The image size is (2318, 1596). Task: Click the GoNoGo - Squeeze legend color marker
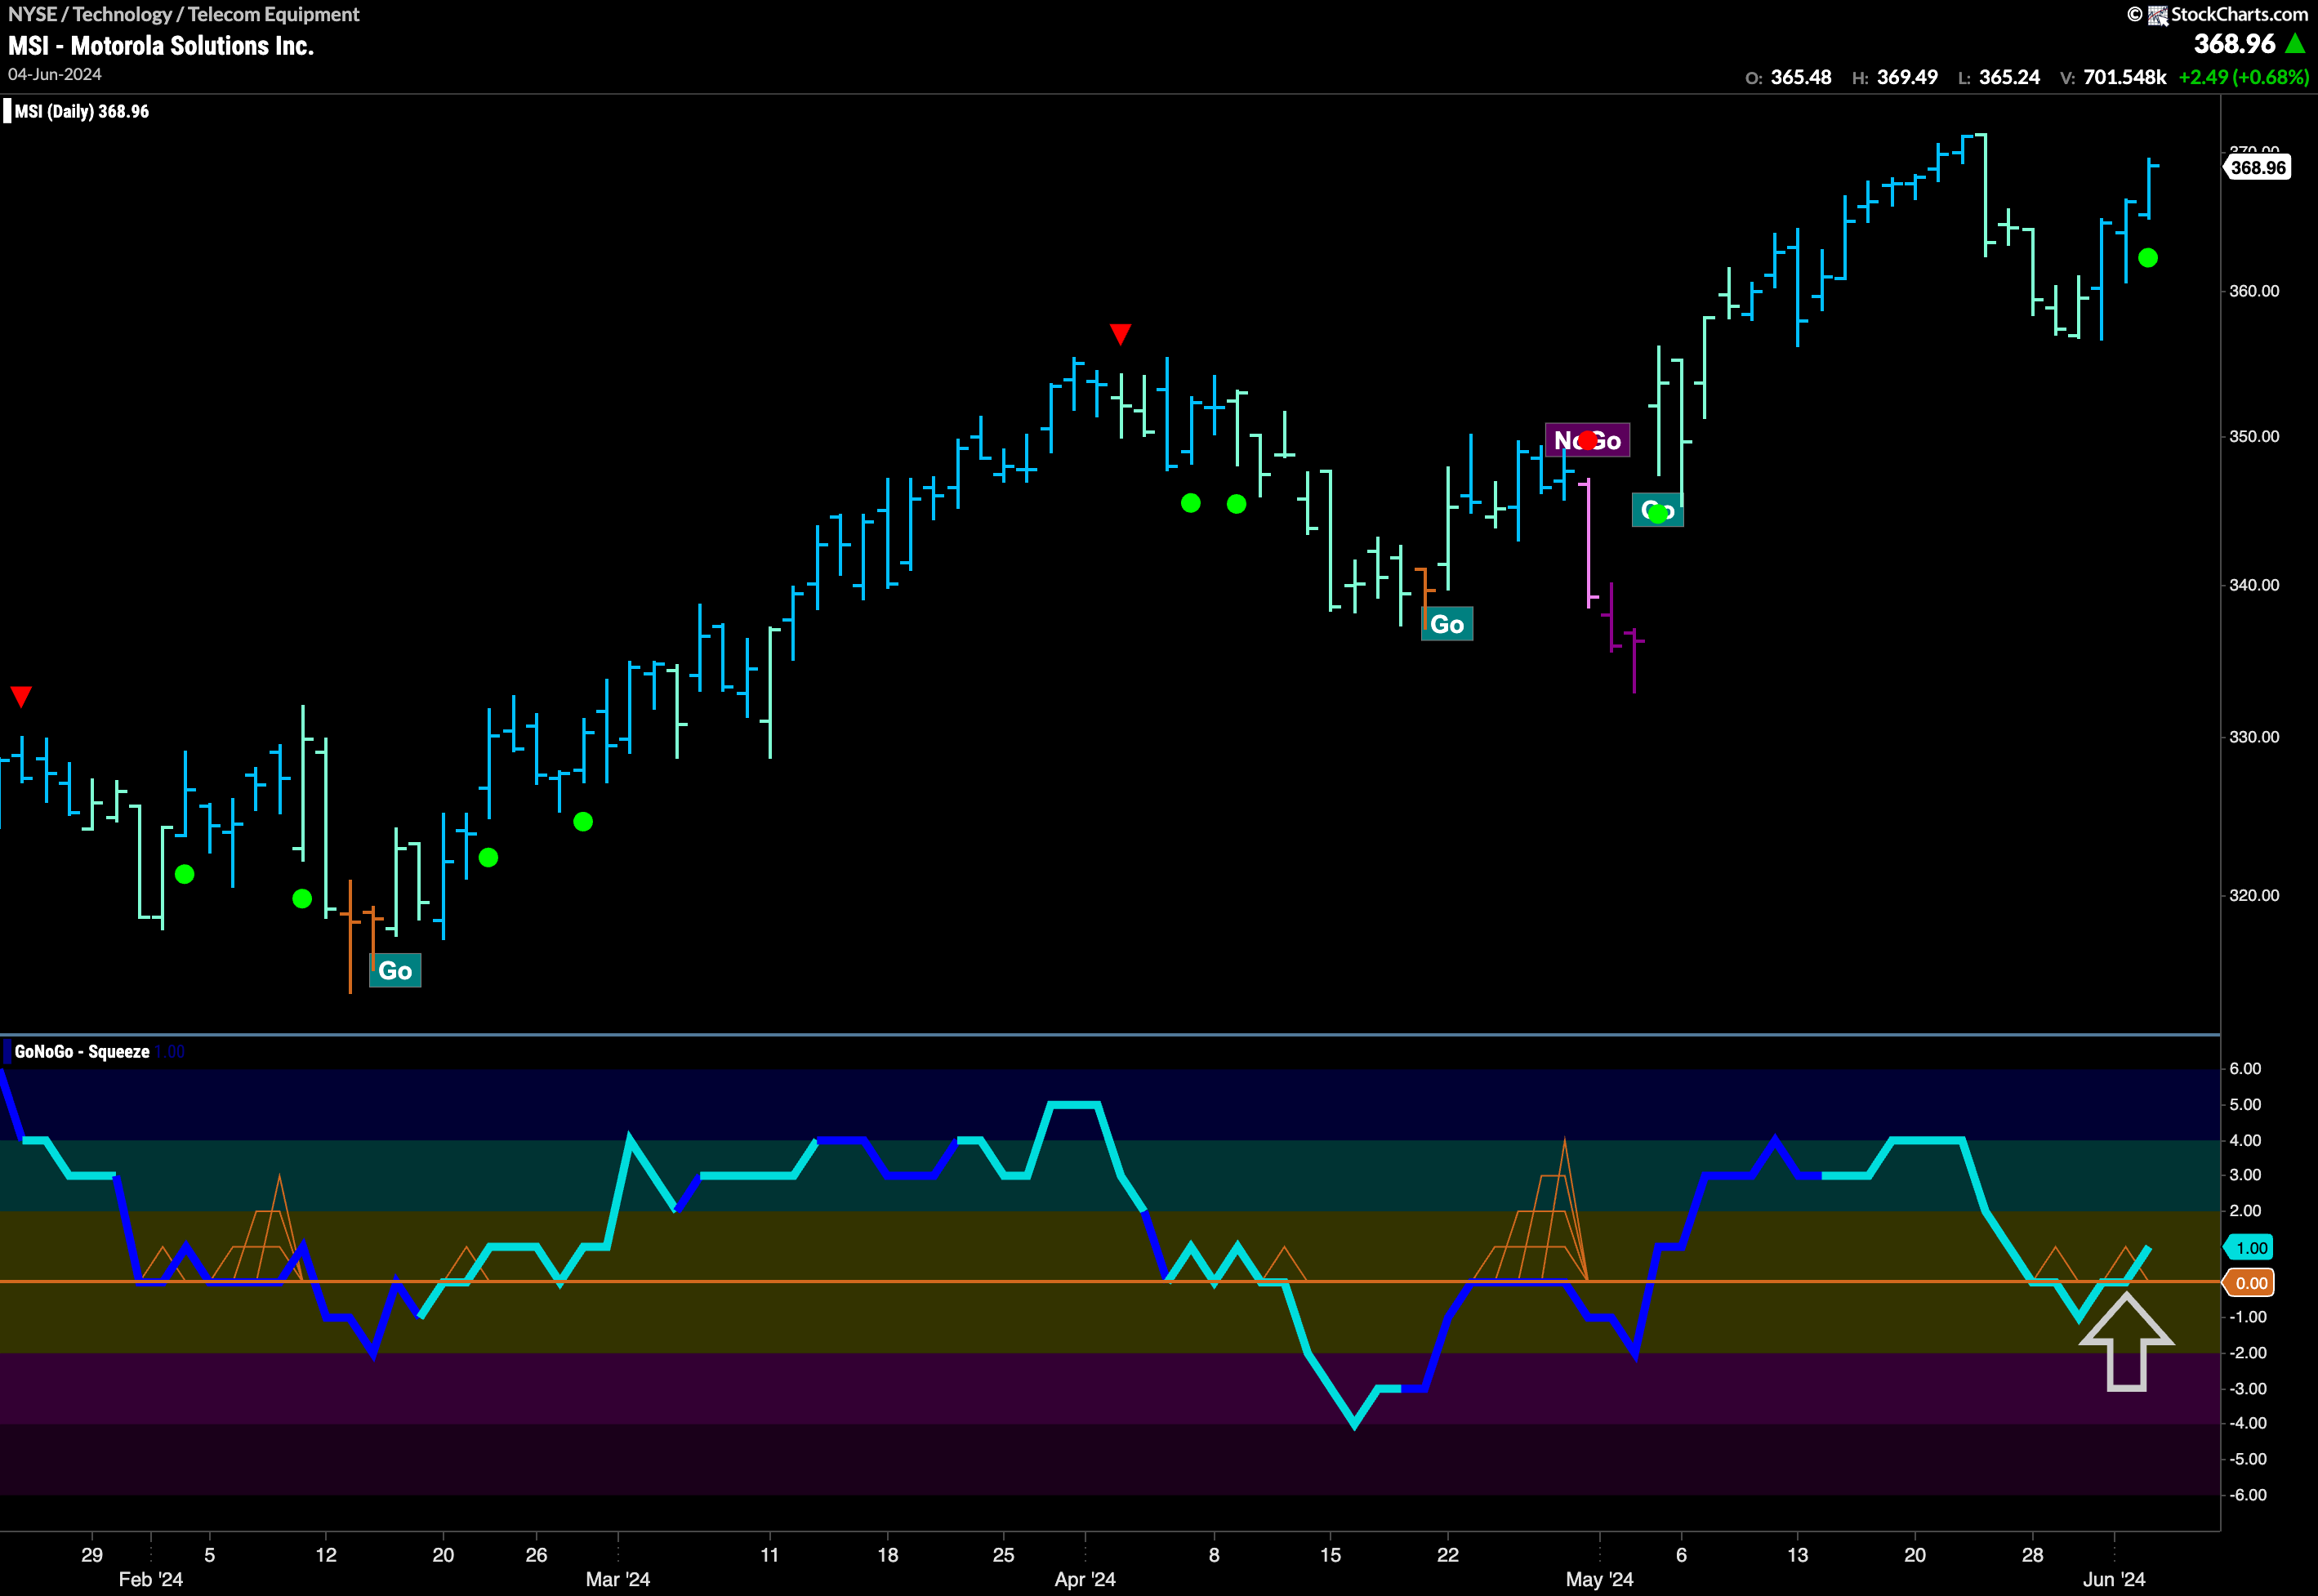coord(7,1051)
